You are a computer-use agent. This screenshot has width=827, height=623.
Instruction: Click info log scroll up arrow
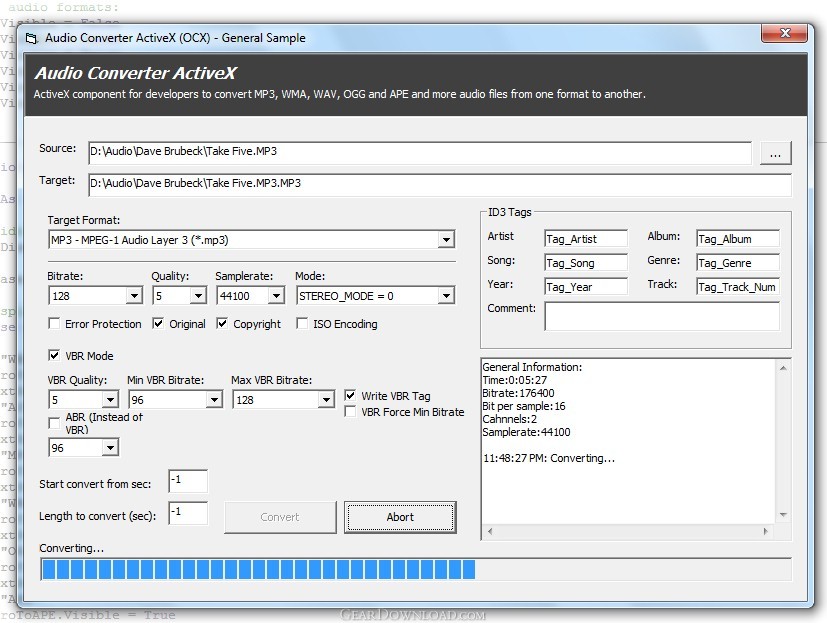pyautogui.click(x=783, y=368)
